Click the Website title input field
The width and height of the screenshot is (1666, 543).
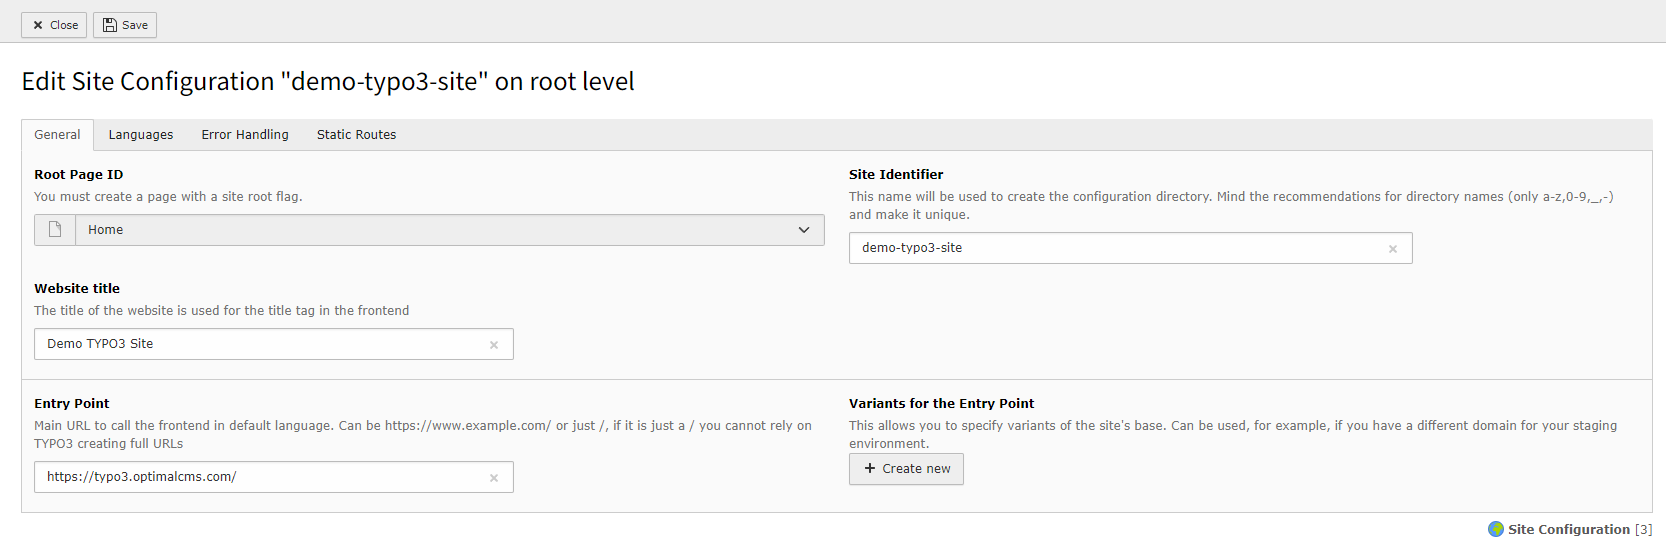[260, 344]
